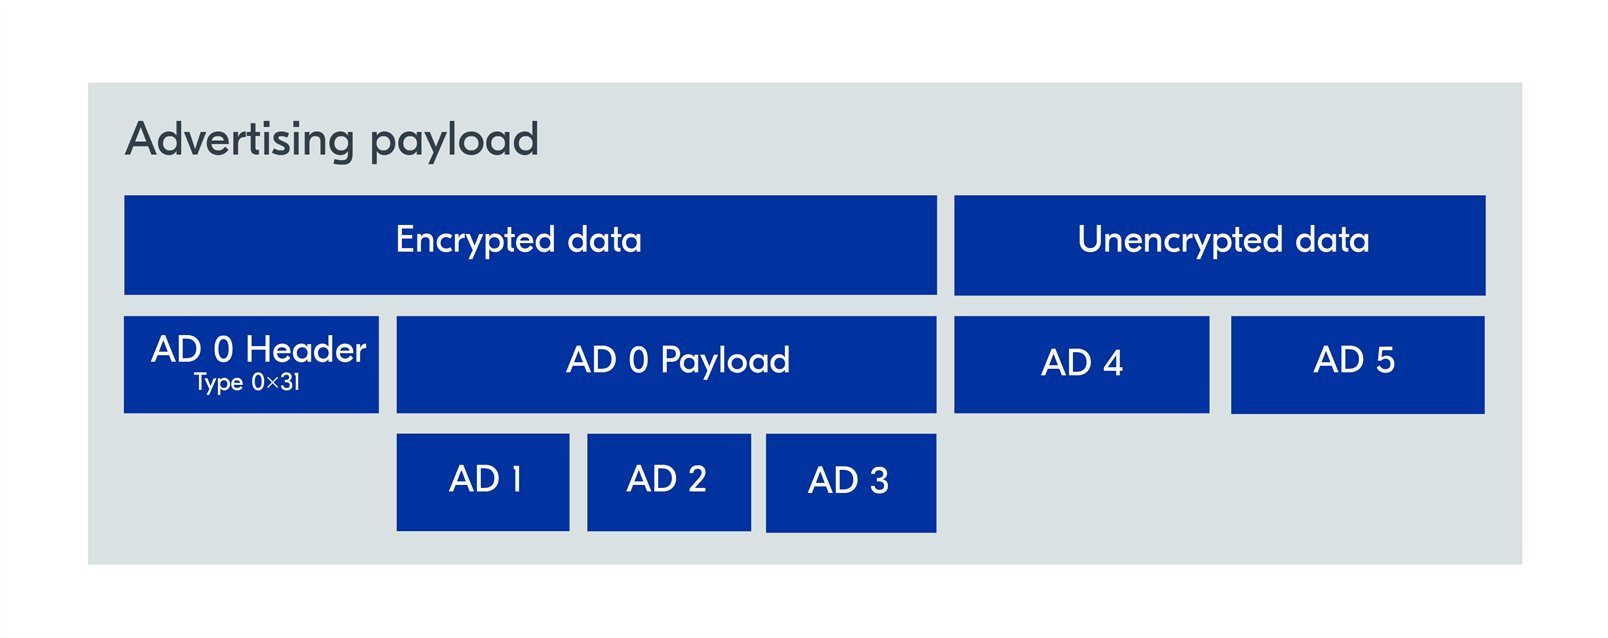The height and width of the screenshot is (638, 1608).
Task: Click the "AD 0 Header" text
Action: (x=259, y=349)
